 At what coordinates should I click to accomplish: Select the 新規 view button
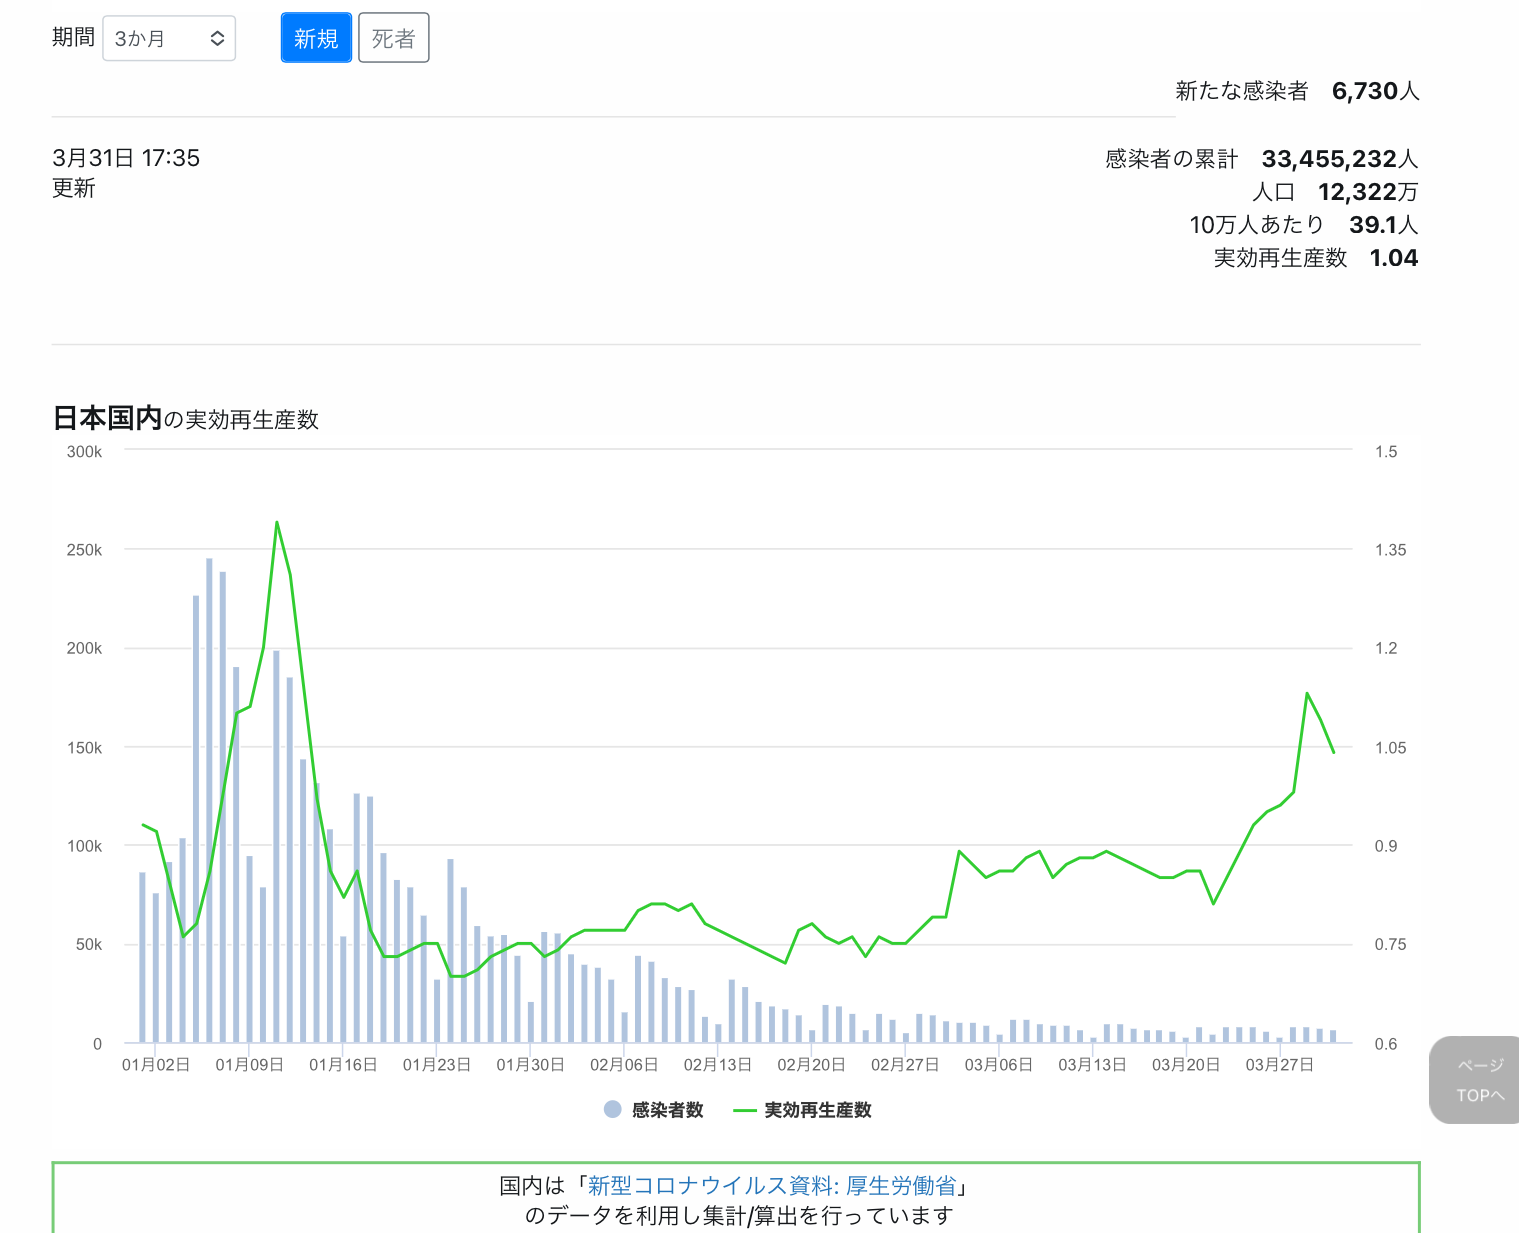point(316,38)
